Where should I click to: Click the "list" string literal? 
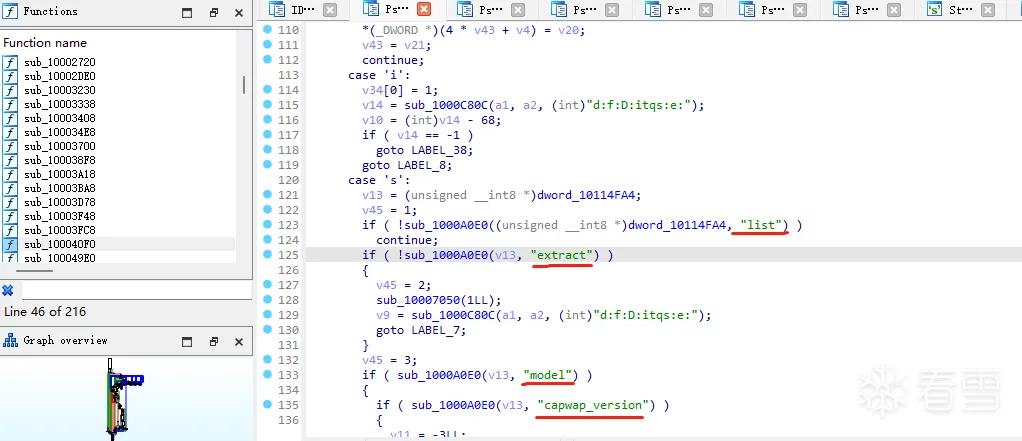tap(761, 225)
